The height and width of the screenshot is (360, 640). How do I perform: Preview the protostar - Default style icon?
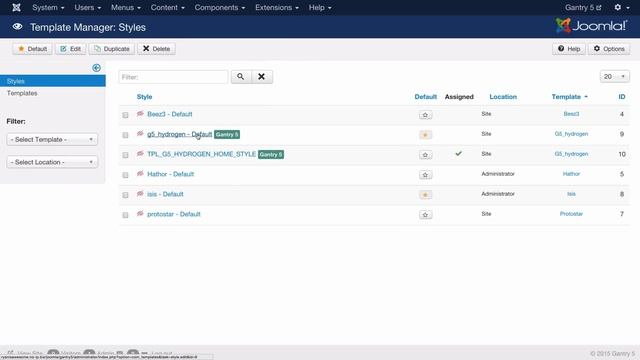[140, 214]
